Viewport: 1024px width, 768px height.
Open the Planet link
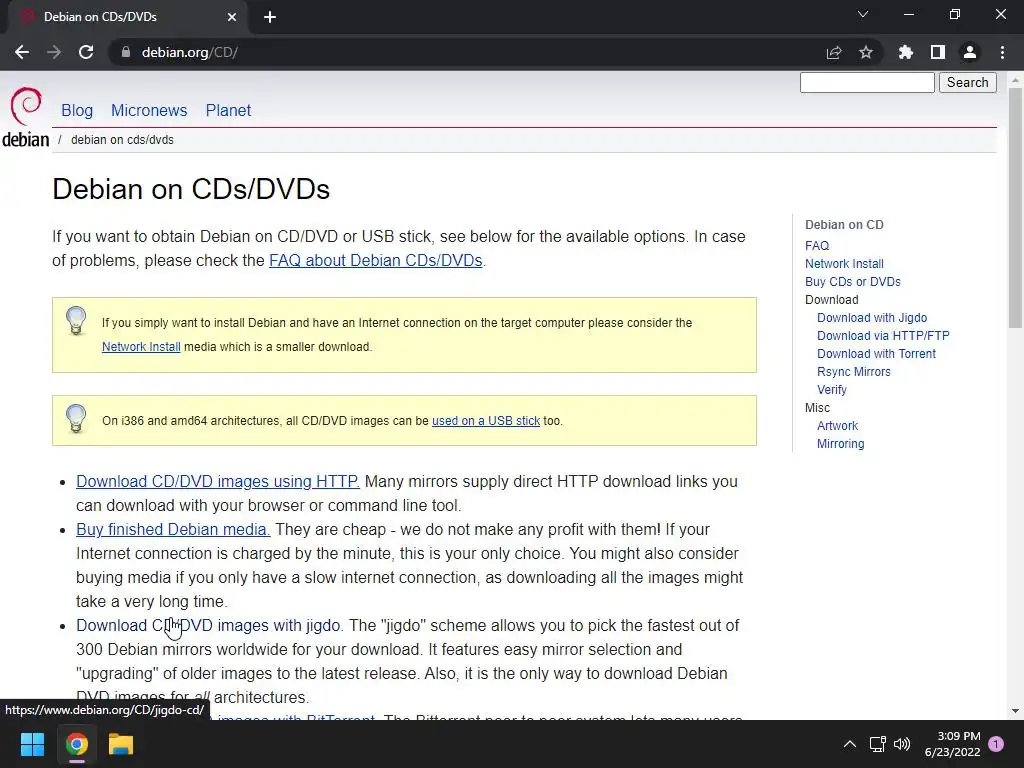point(228,110)
